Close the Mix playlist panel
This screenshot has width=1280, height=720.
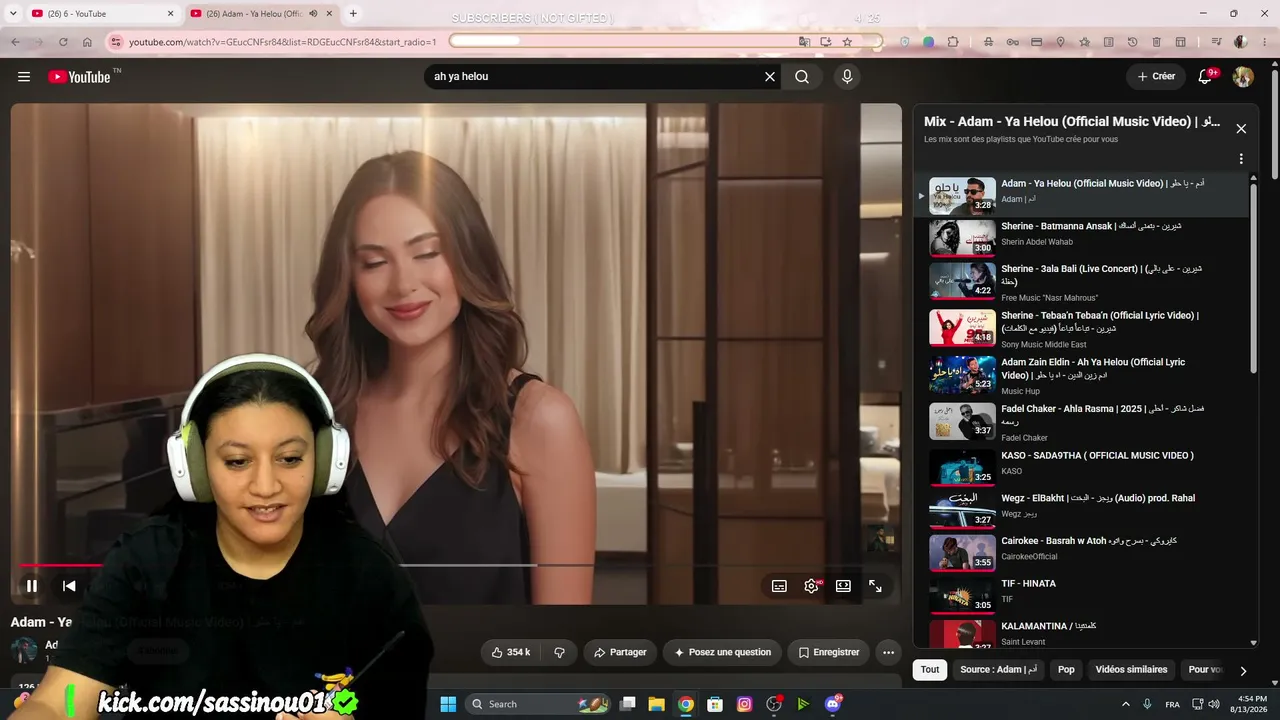pos(1241,129)
